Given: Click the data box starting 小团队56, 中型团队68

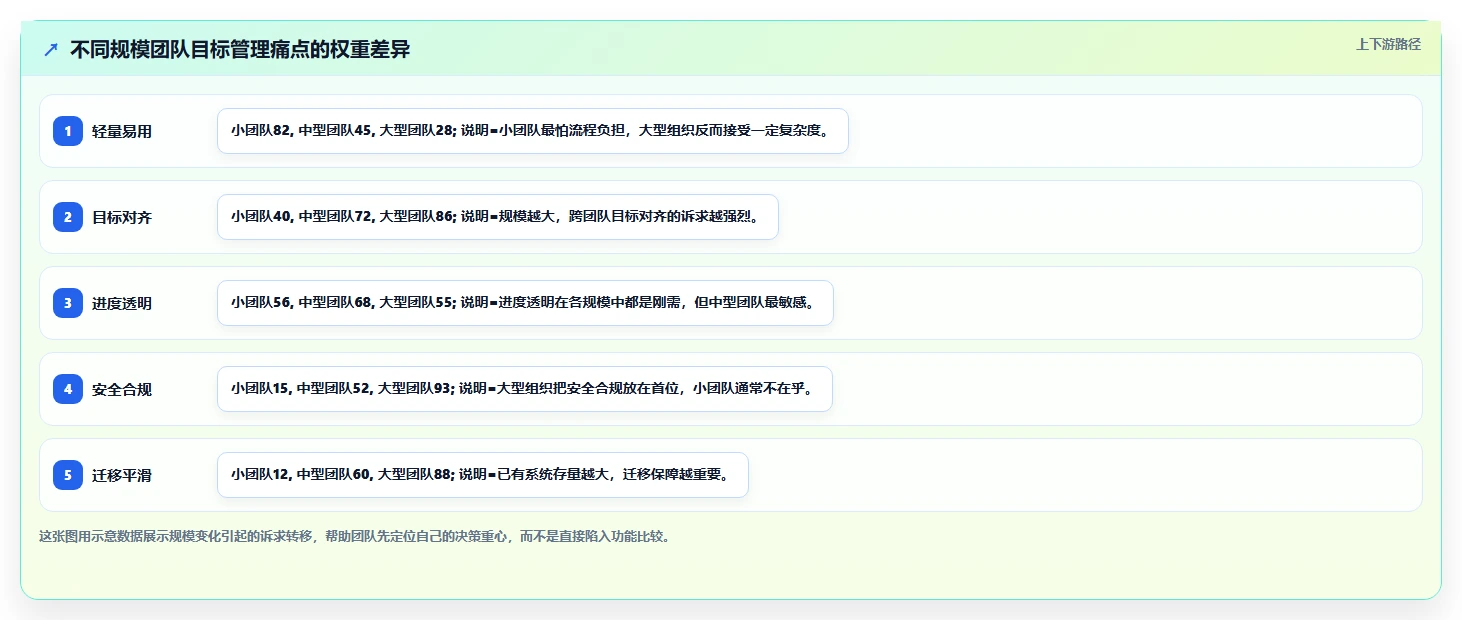Looking at the screenshot, I should (x=525, y=303).
